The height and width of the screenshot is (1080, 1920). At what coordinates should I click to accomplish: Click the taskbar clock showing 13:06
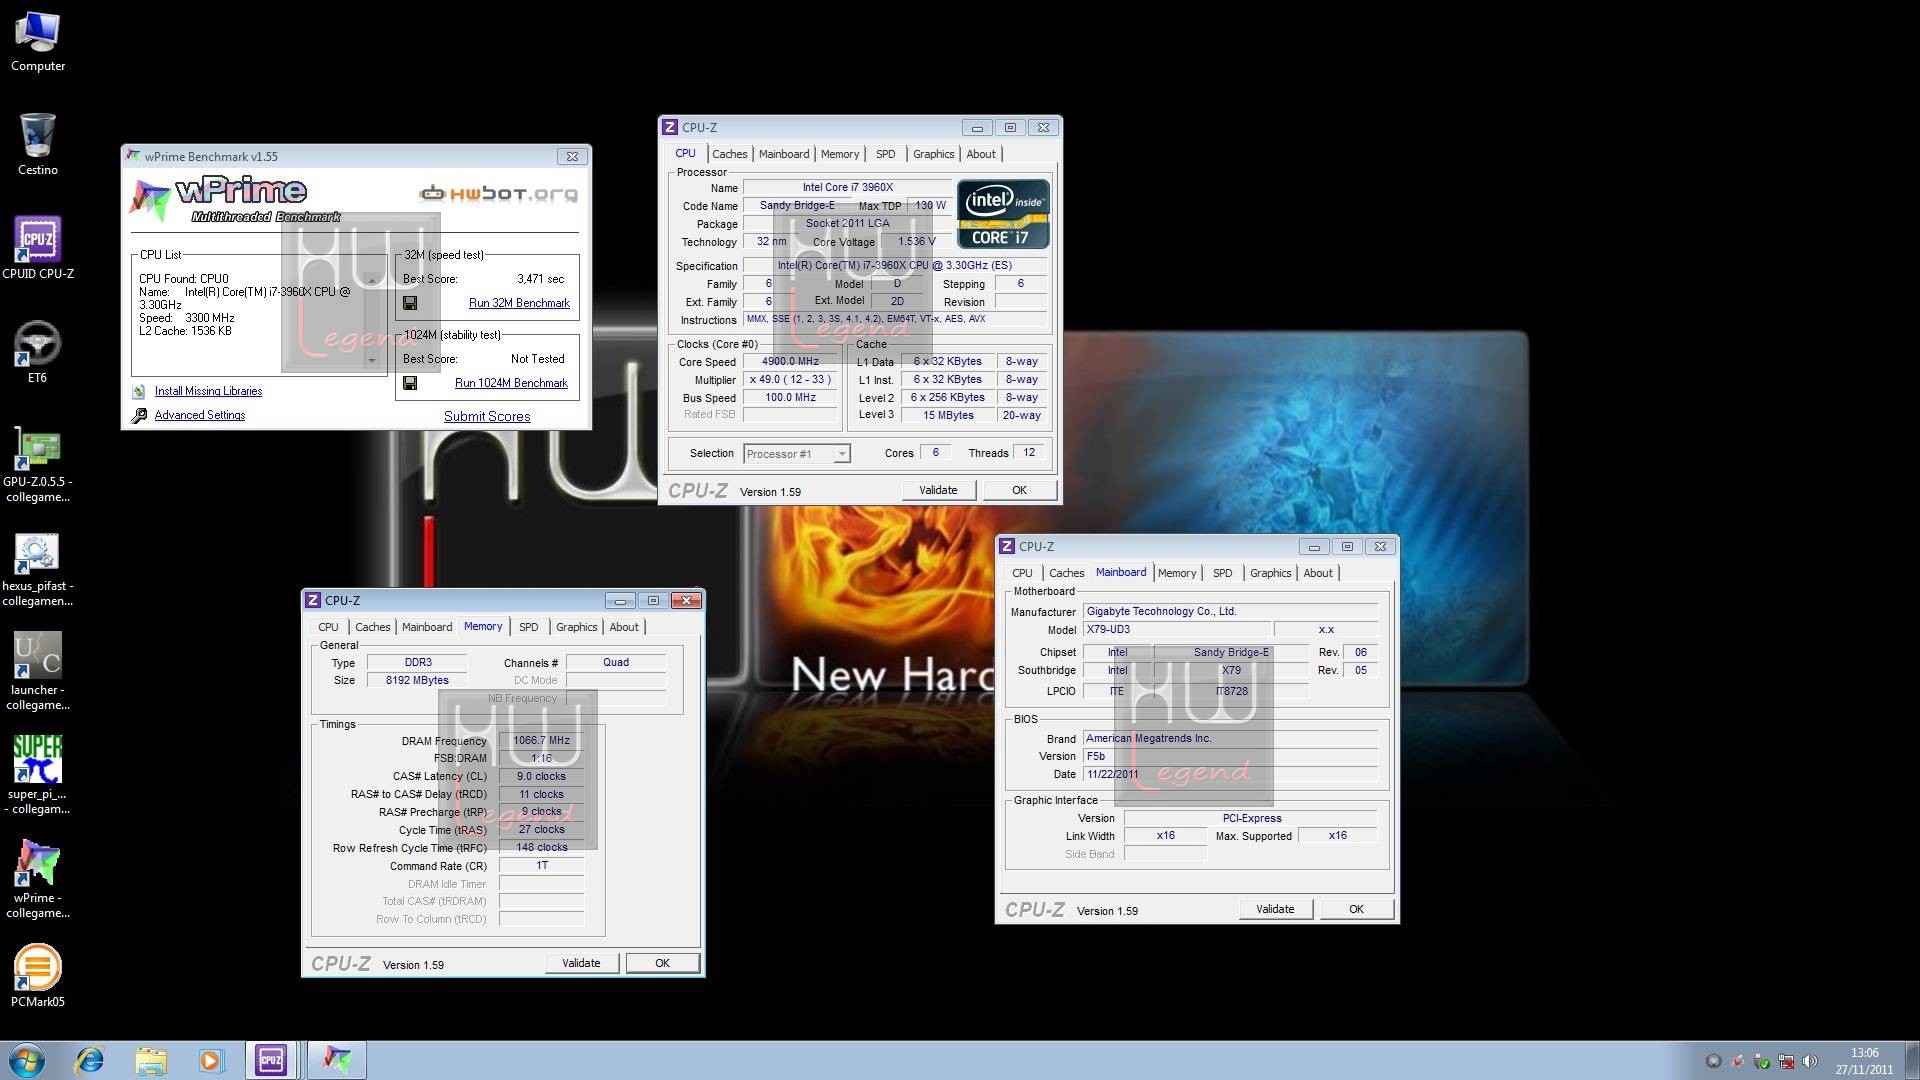pos(1864,1061)
